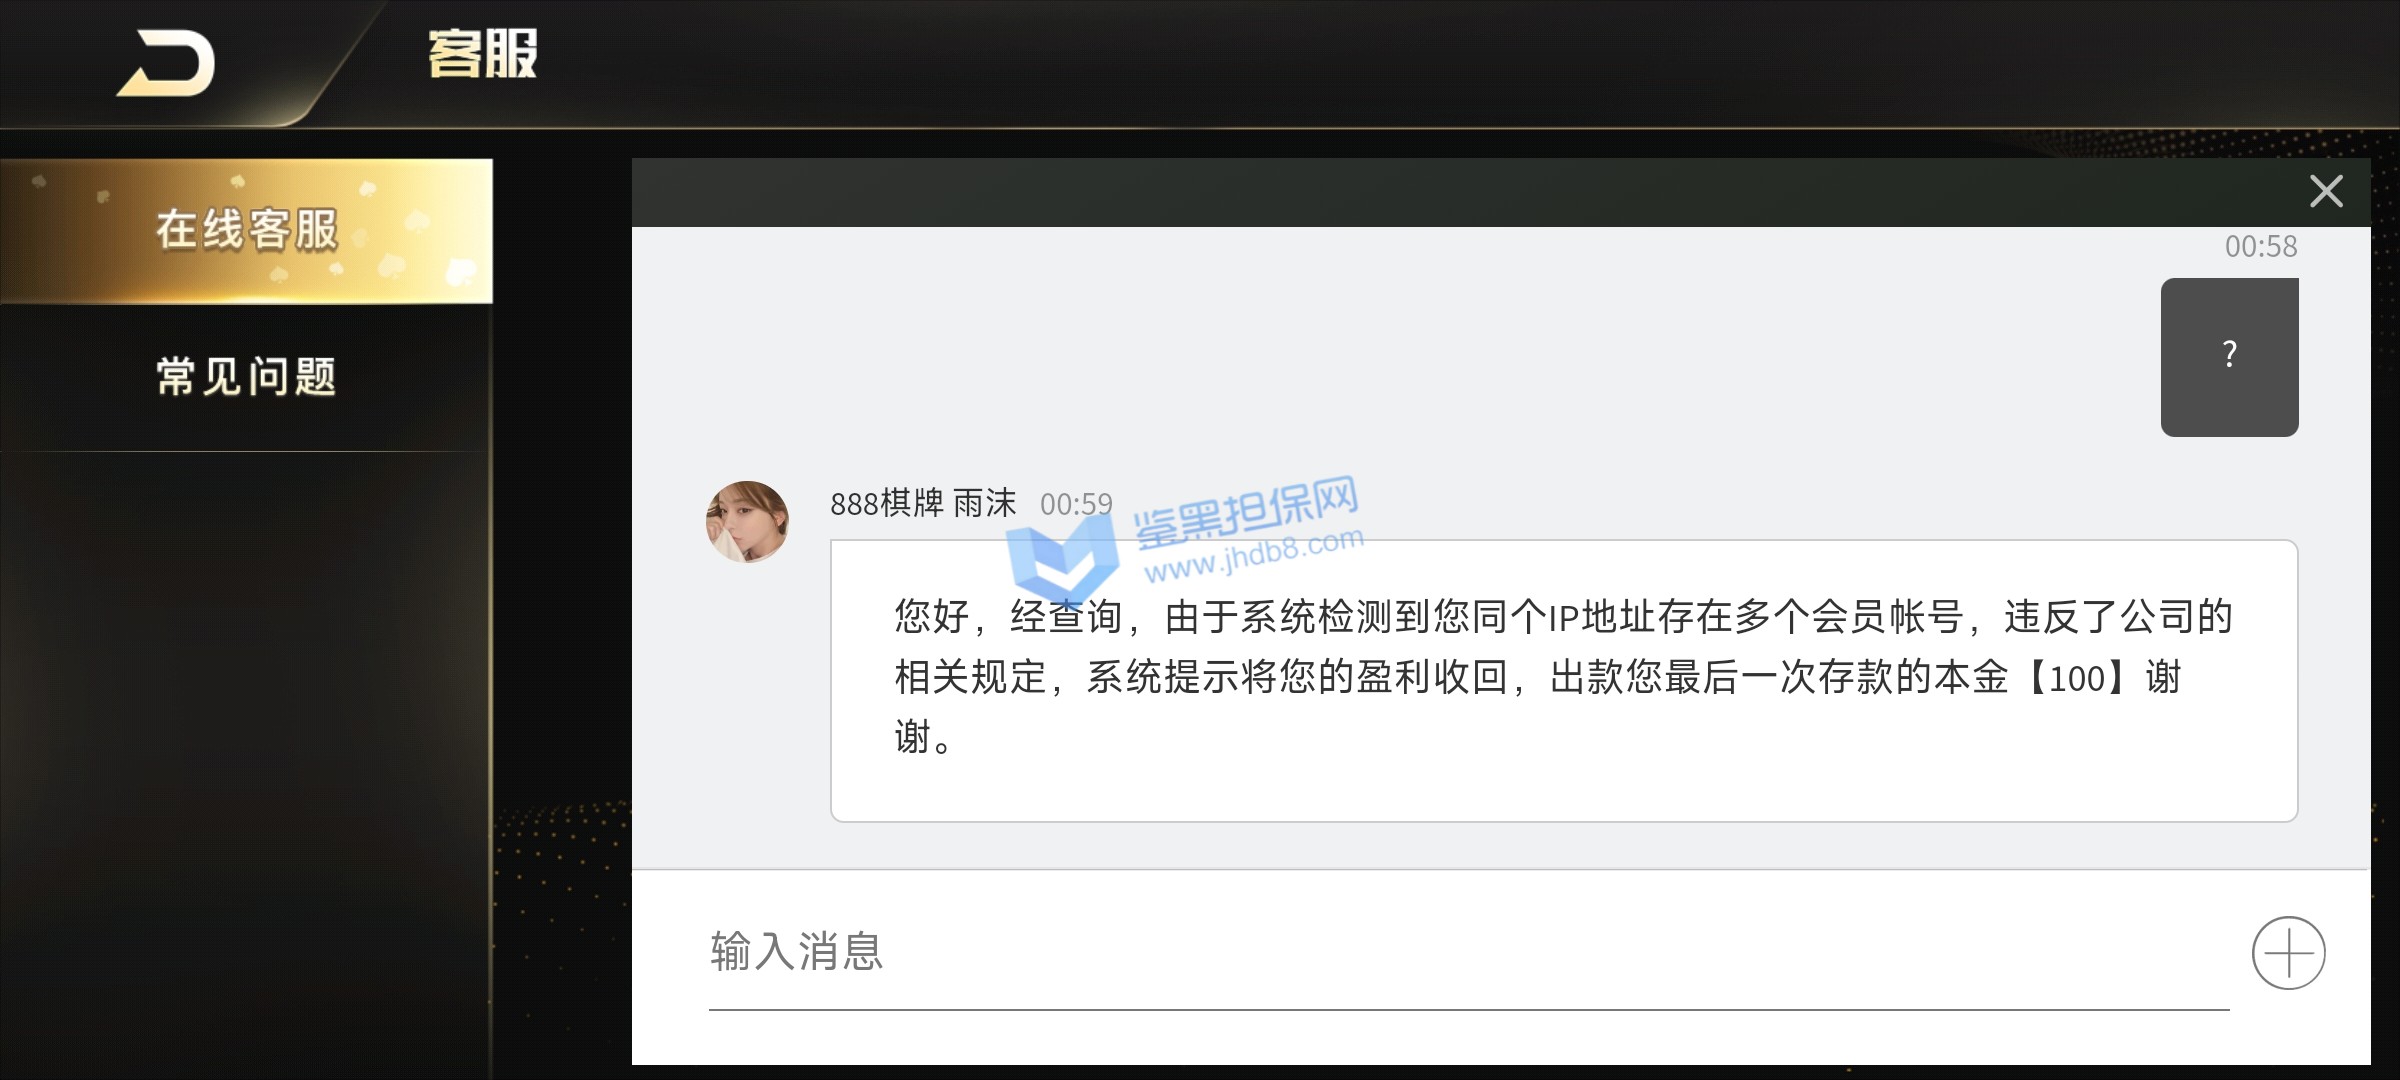
Task: Focus the 输入消息 message field
Action: tap(1469, 952)
